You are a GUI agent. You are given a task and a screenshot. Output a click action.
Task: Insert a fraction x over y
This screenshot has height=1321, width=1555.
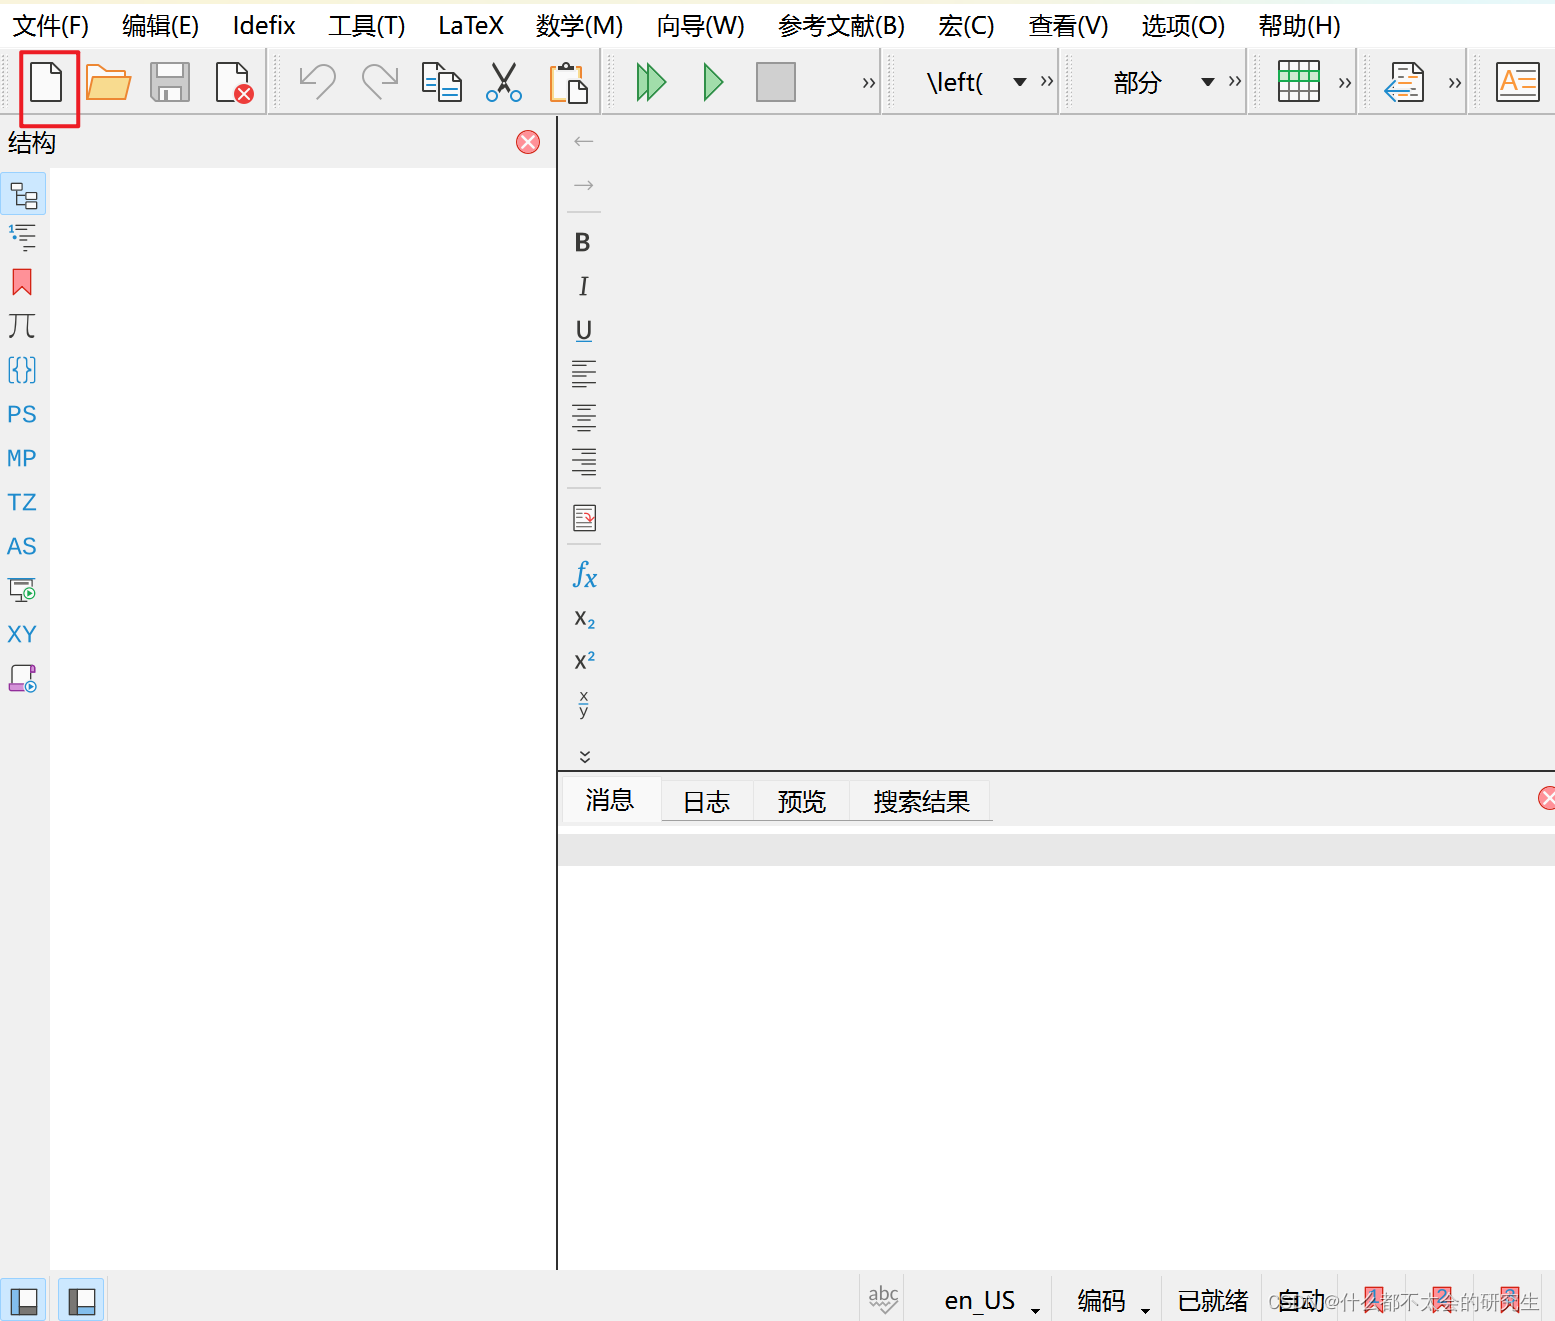pos(584,704)
